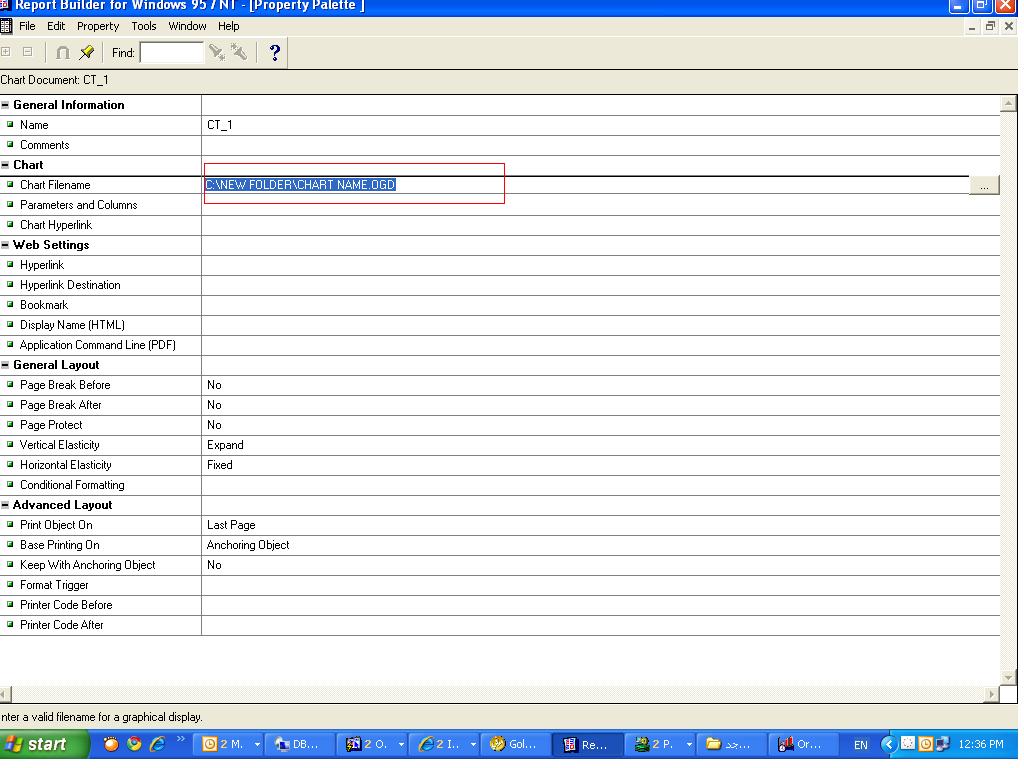This screenshot has height=768, width=1024.
Task: Click the Find Next flashlight icon
Action: [216, 53]
